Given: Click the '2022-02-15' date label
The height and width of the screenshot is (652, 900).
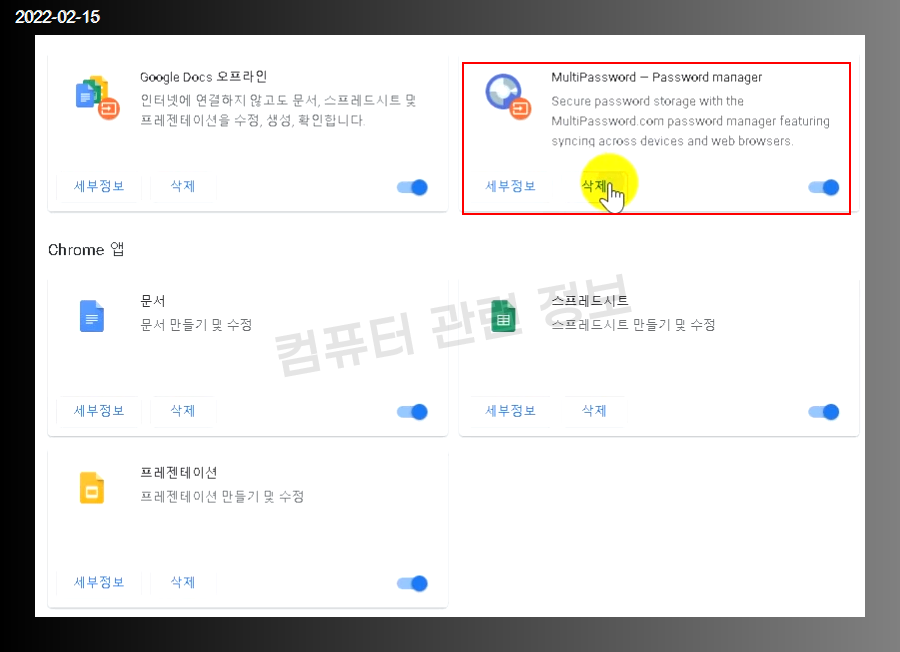Looking at the screenshot, I should point(57,17).
